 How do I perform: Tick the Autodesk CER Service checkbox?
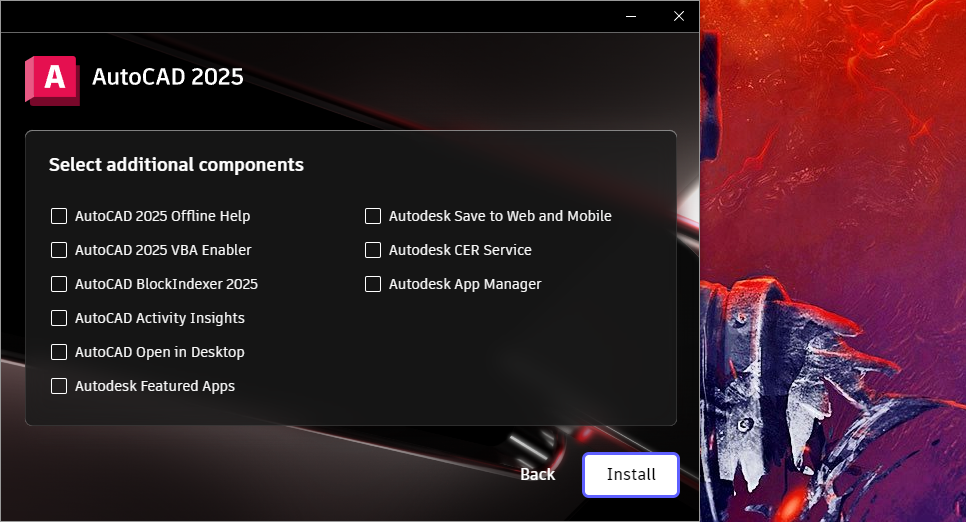(x=373, y=250)
